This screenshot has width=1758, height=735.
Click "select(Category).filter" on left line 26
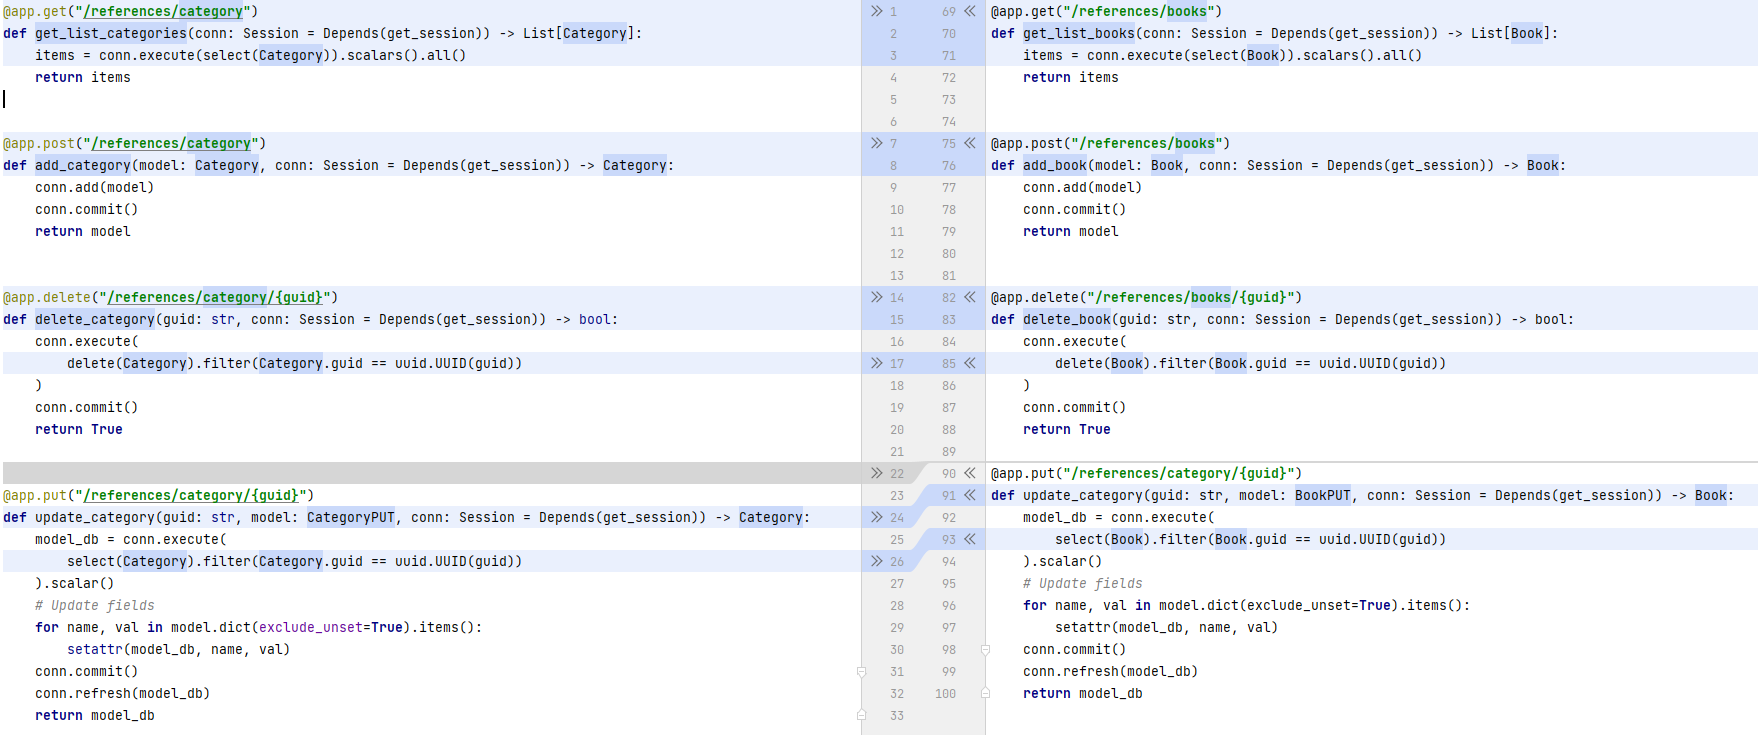[x=159, y=561]
